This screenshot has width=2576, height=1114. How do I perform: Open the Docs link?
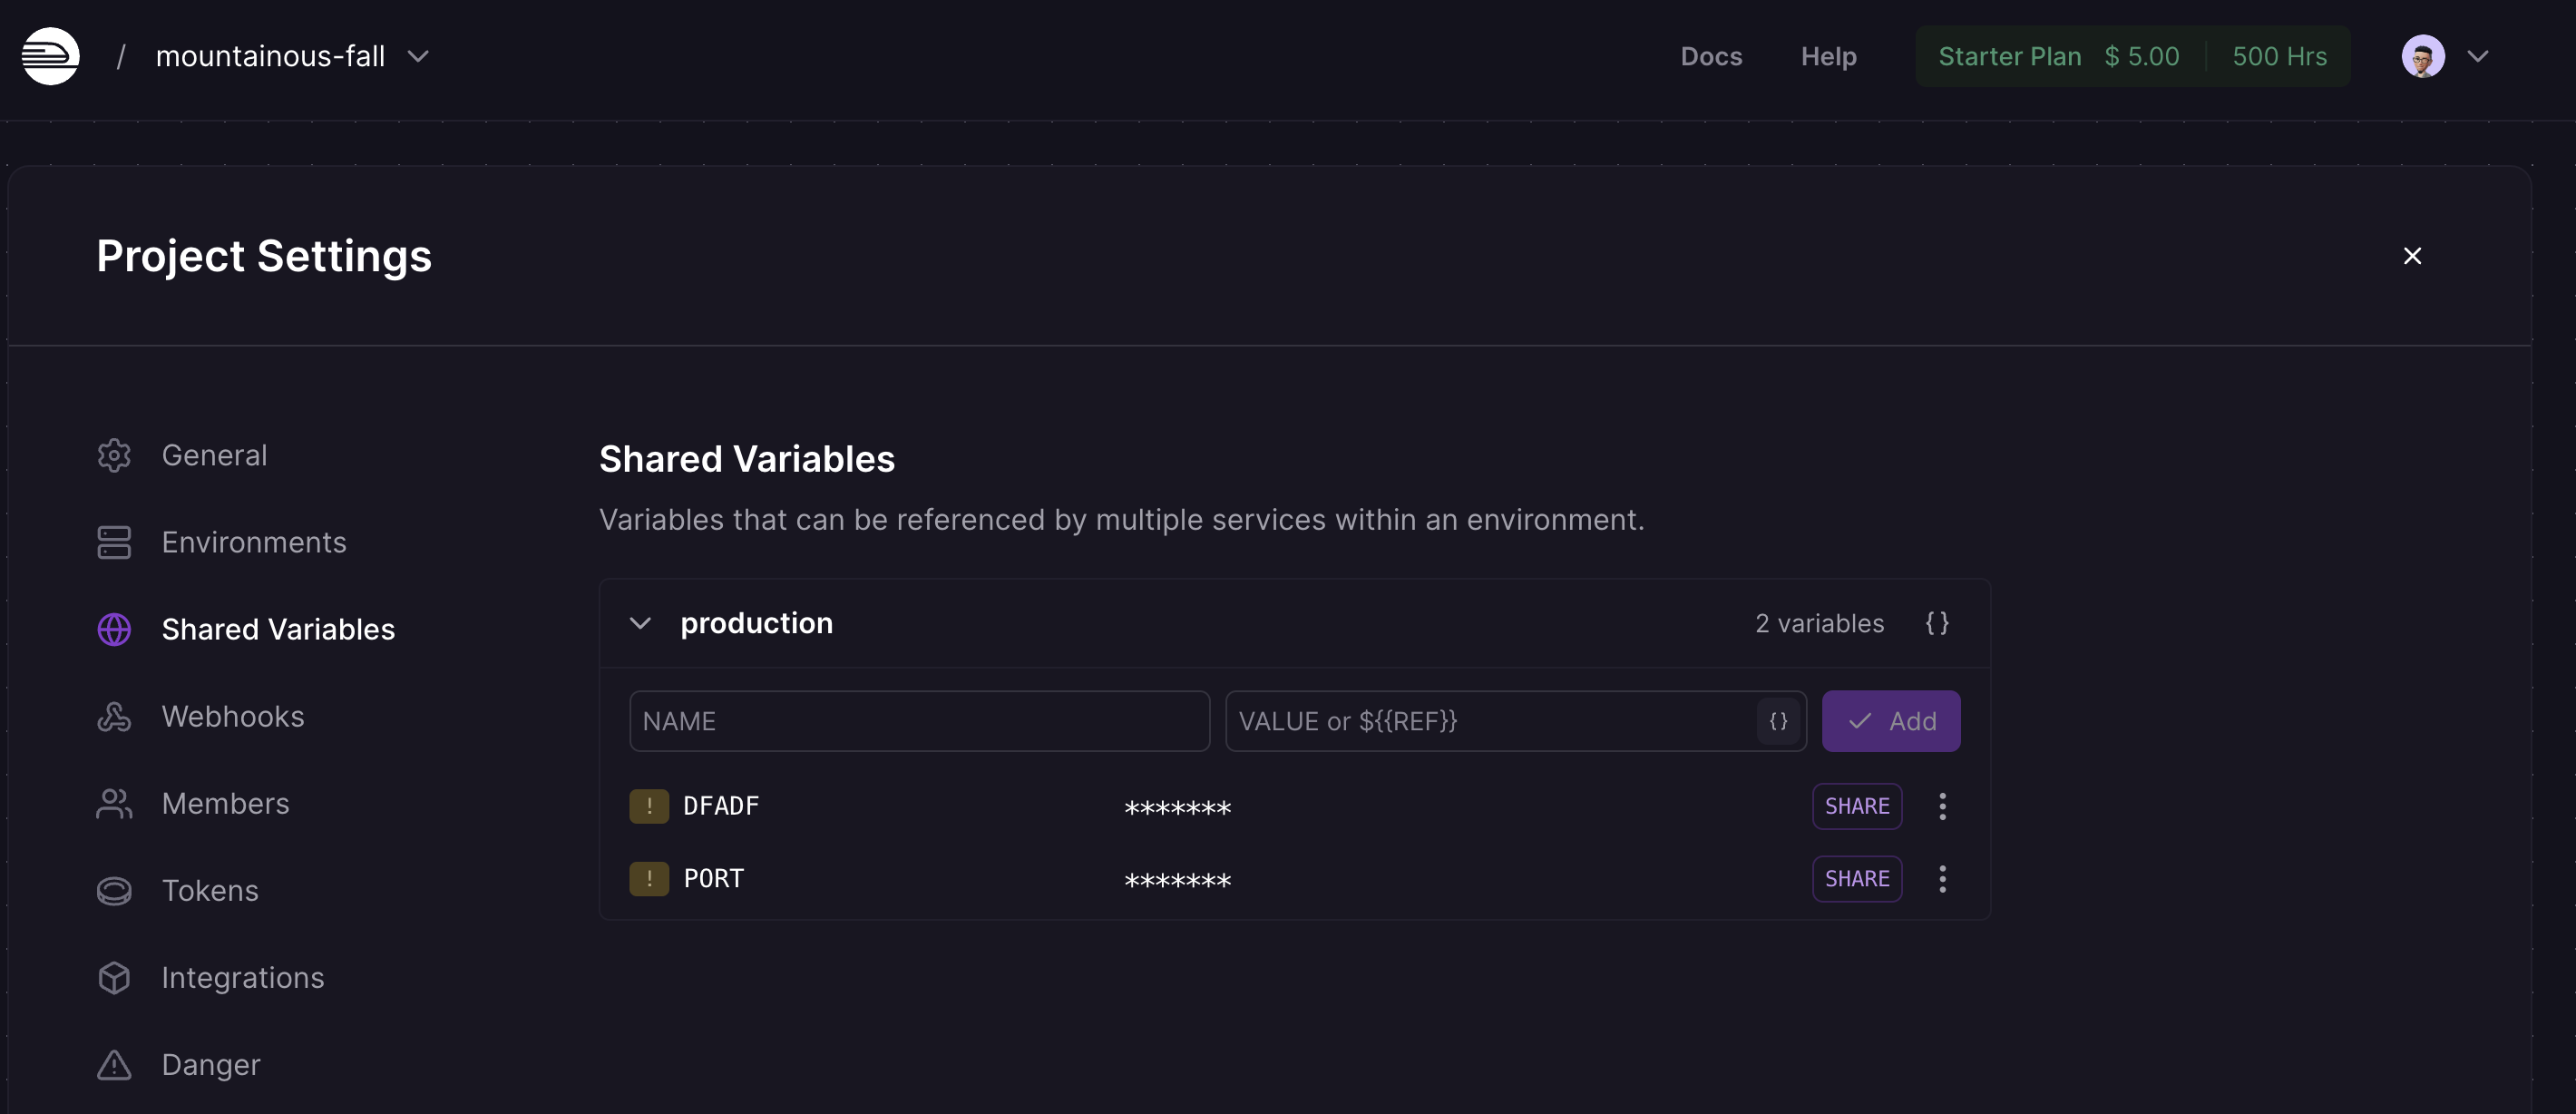tap(1711, 56)
